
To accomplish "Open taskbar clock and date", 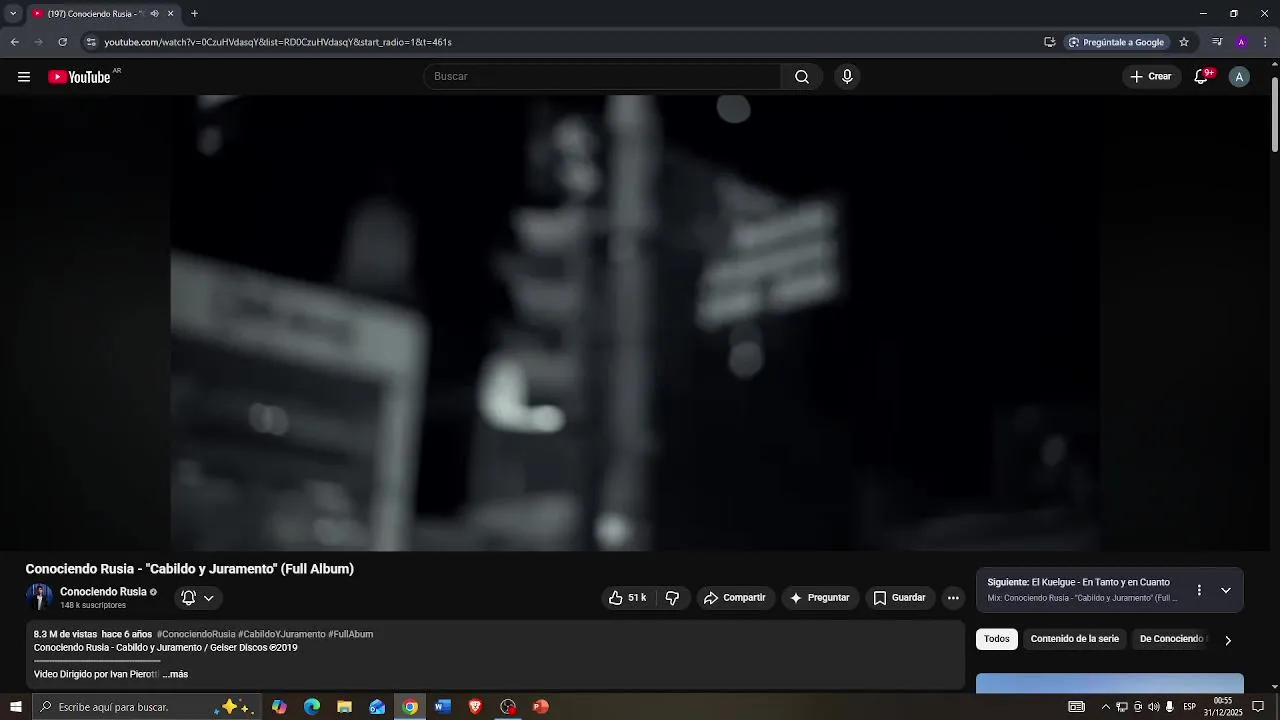I will (1222, 707).
